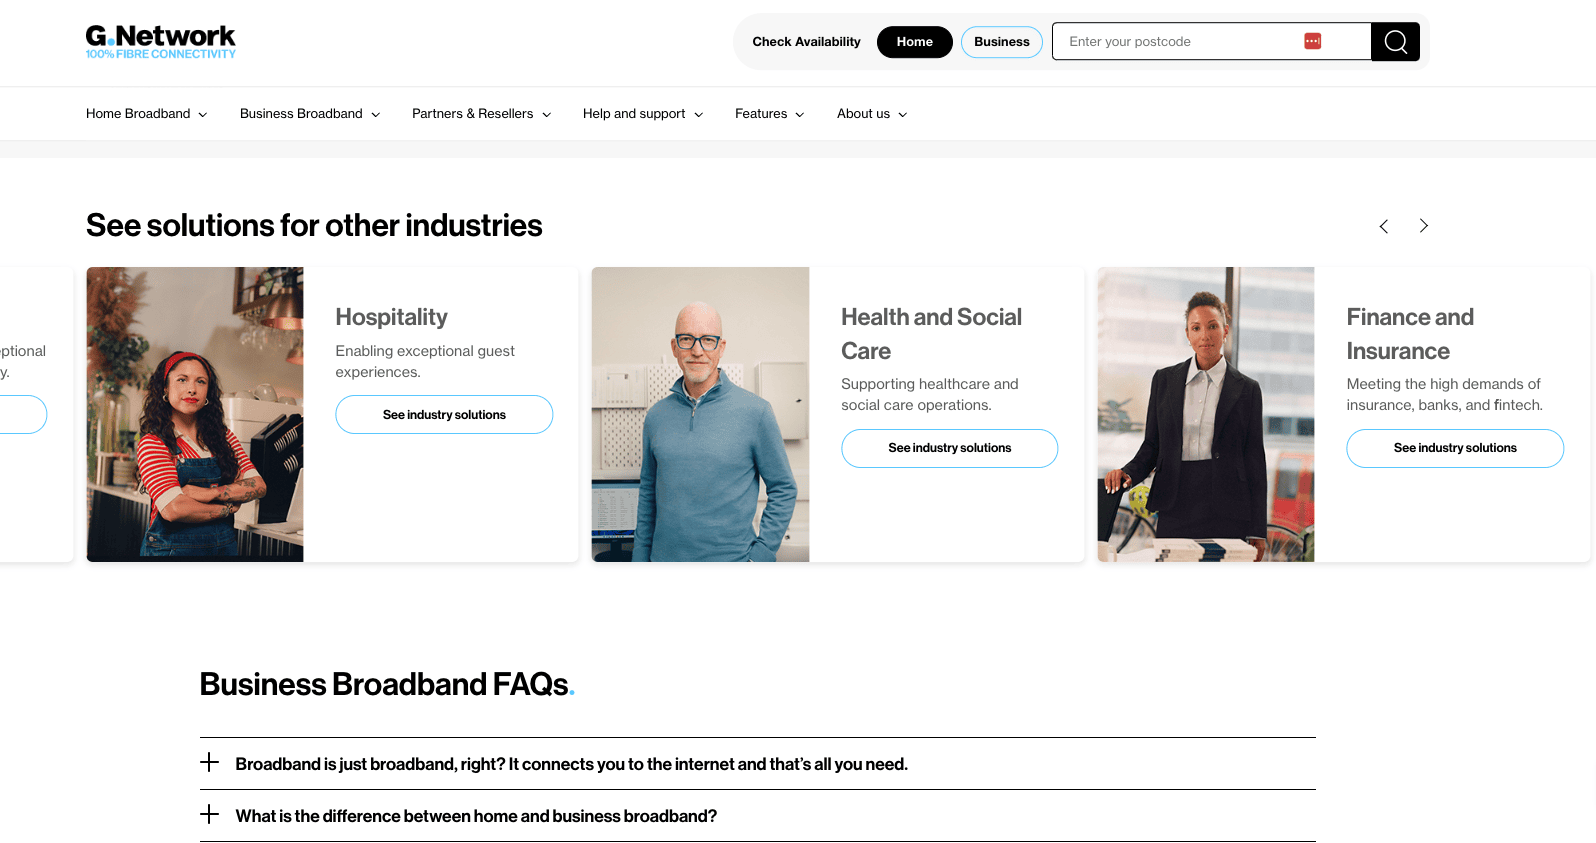
Task: Open the Home Broadband dropdown menu
Action: 146,114
